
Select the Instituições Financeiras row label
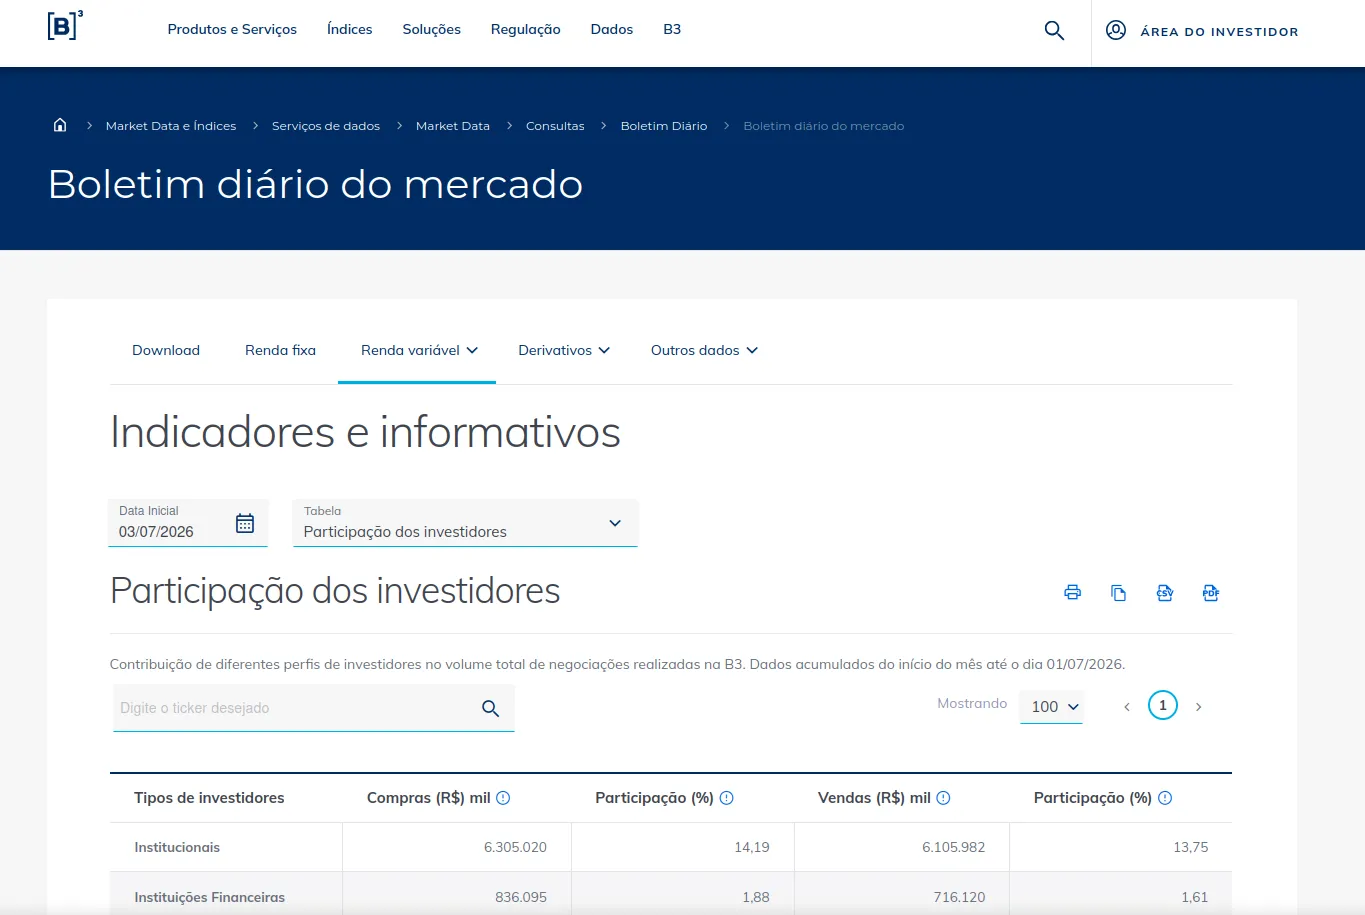pyautogui.click(x=210, y=897)
